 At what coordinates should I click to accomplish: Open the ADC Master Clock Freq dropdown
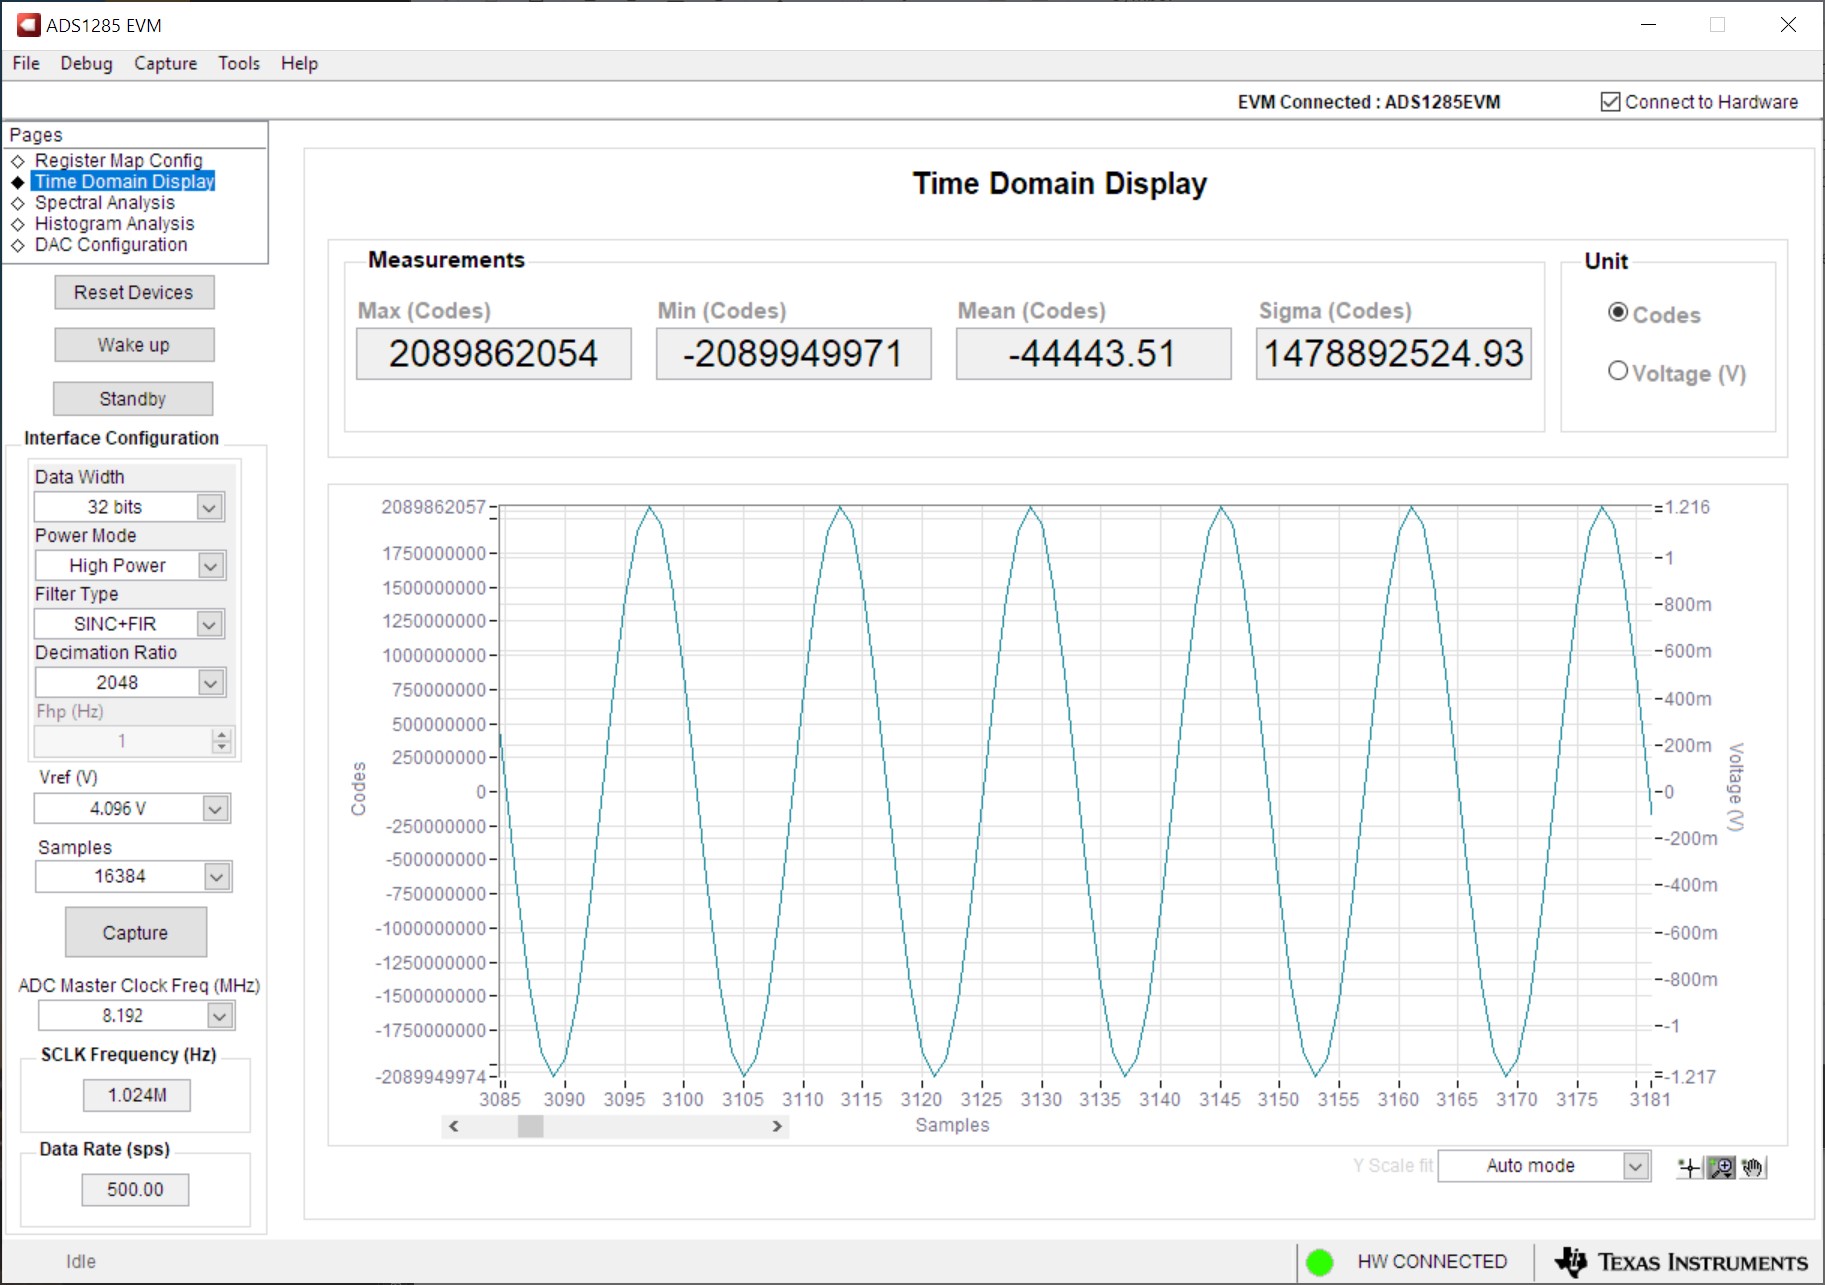tap(220, 1016)
